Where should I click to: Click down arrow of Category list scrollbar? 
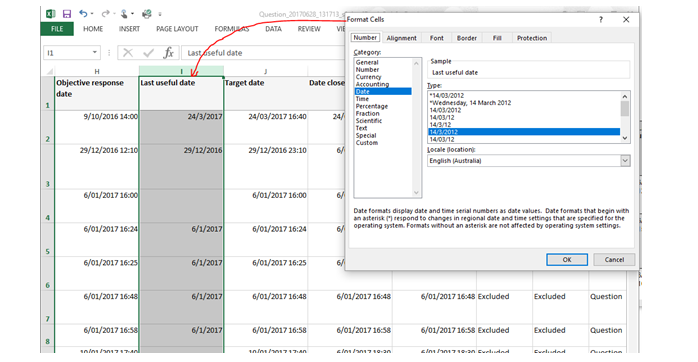tap(416, 193)
